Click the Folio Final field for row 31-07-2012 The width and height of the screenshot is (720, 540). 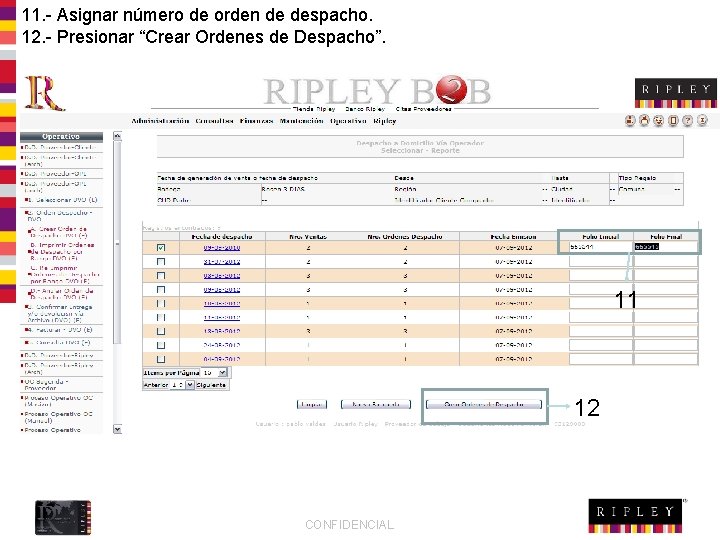665,262
